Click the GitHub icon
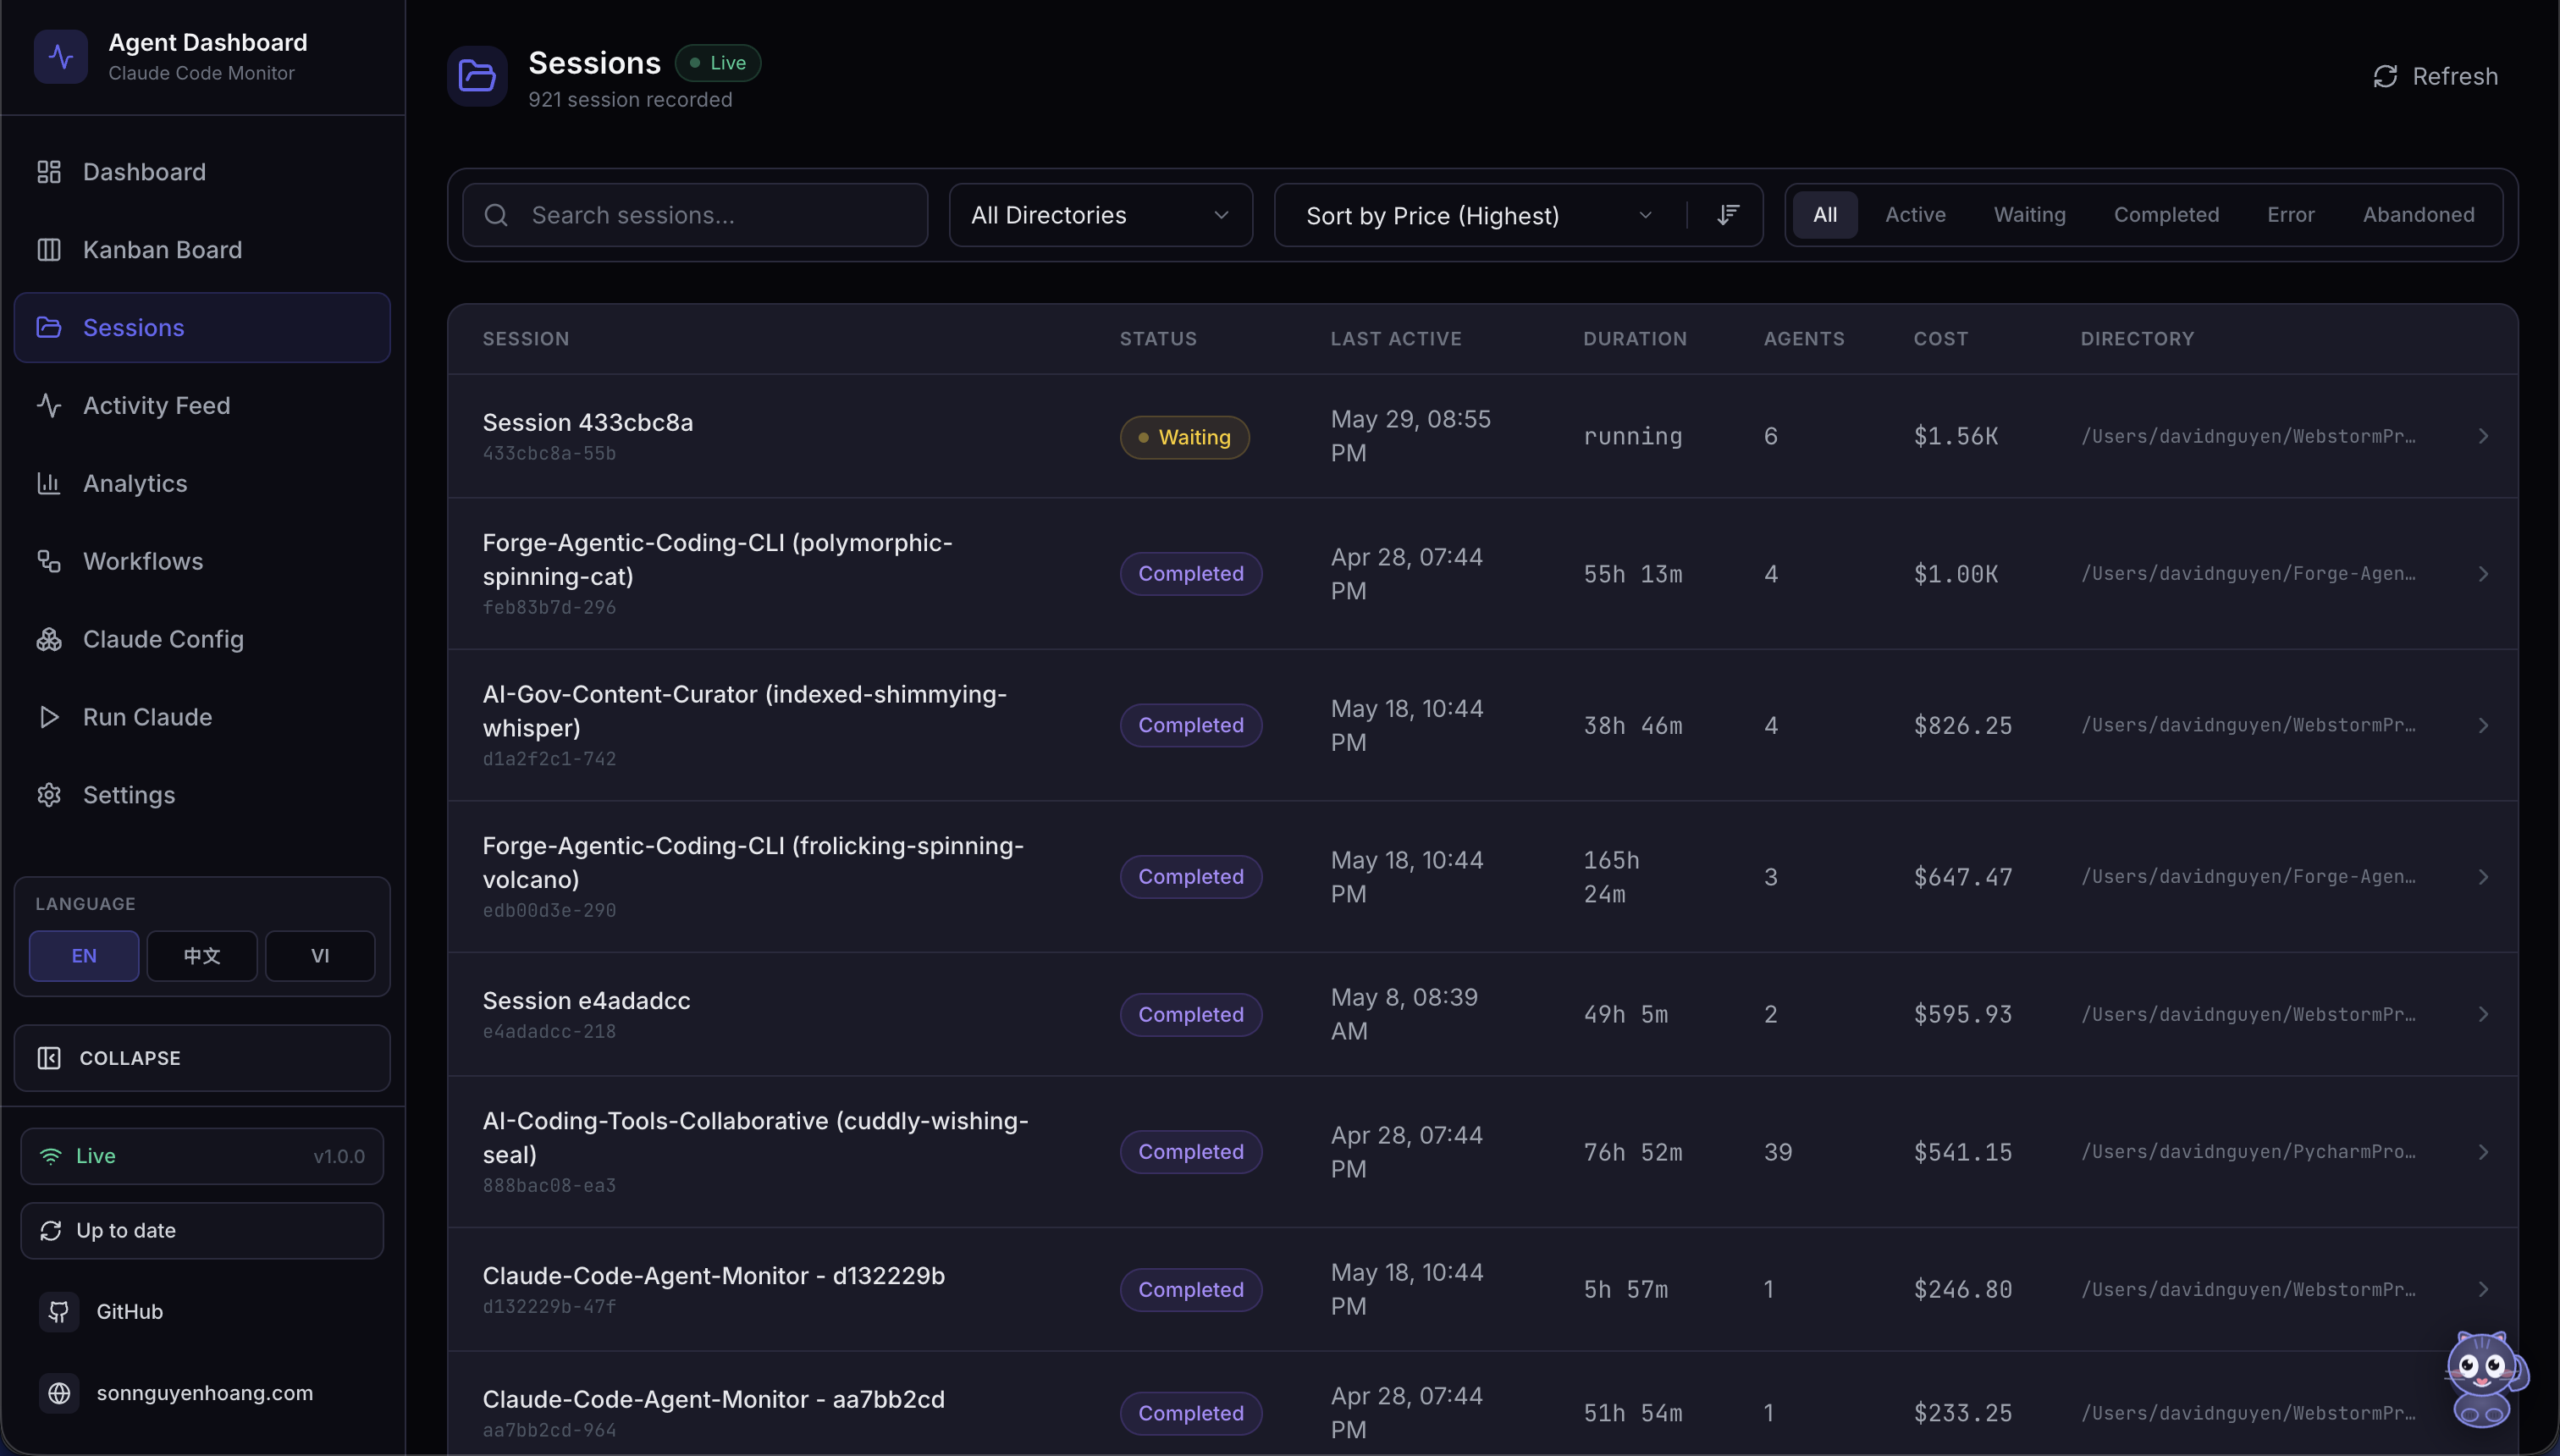Viewport: 2560px width, 1456px height. (59, 1312)
